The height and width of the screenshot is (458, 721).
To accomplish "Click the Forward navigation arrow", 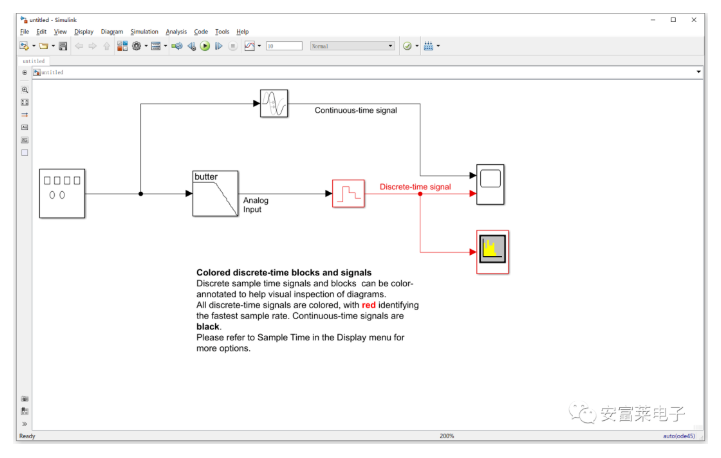I will tap(92, 46).
